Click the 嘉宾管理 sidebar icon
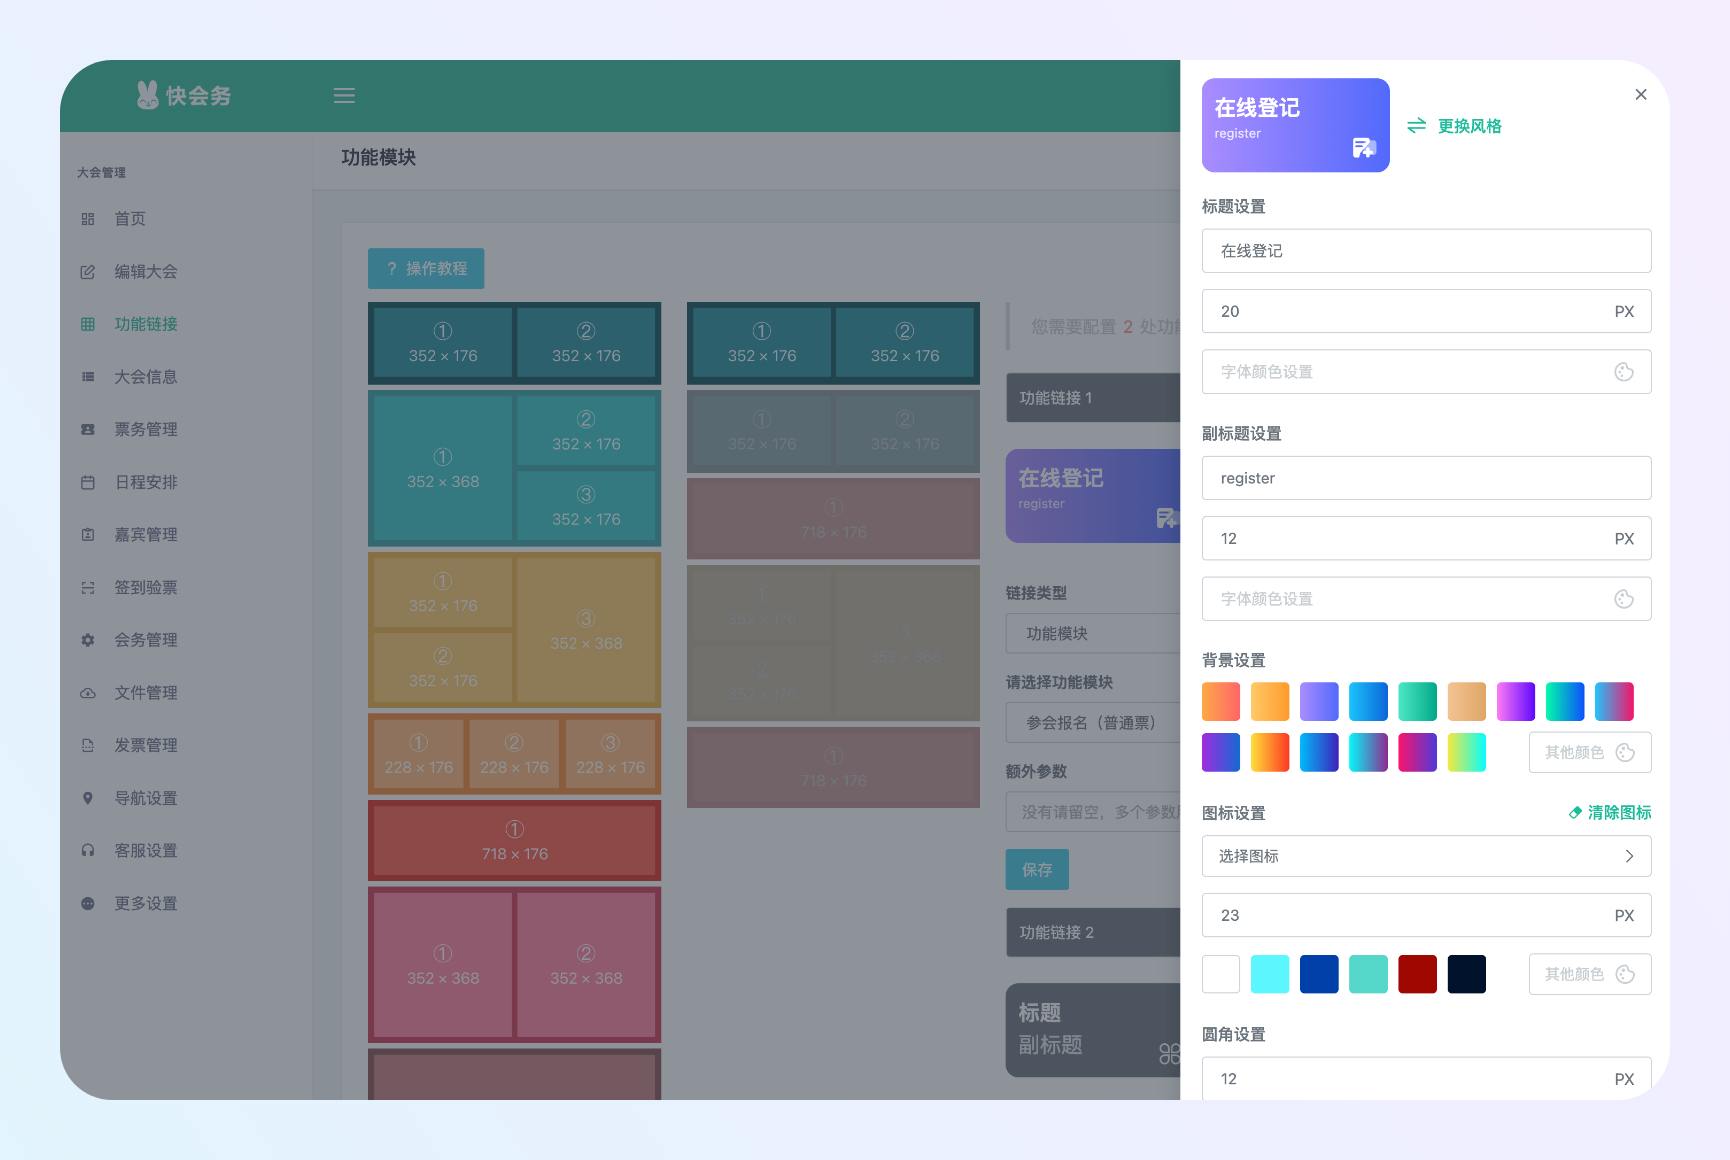The height and width of the screenshot is (1160, 1730). point(88,535)
